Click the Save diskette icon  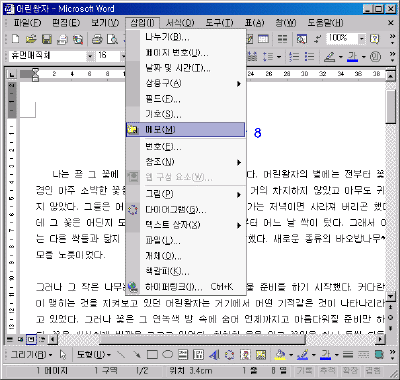coord(46,39)
